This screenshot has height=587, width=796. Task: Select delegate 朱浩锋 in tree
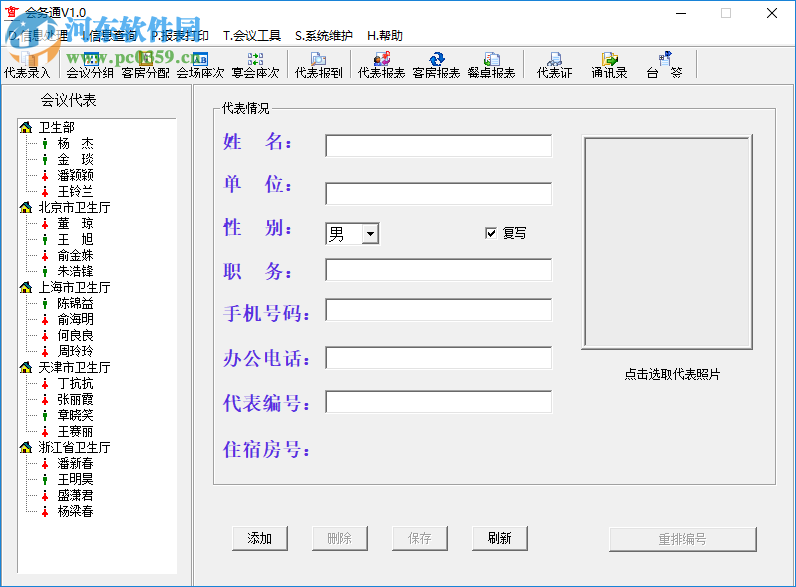pos(75,271)
